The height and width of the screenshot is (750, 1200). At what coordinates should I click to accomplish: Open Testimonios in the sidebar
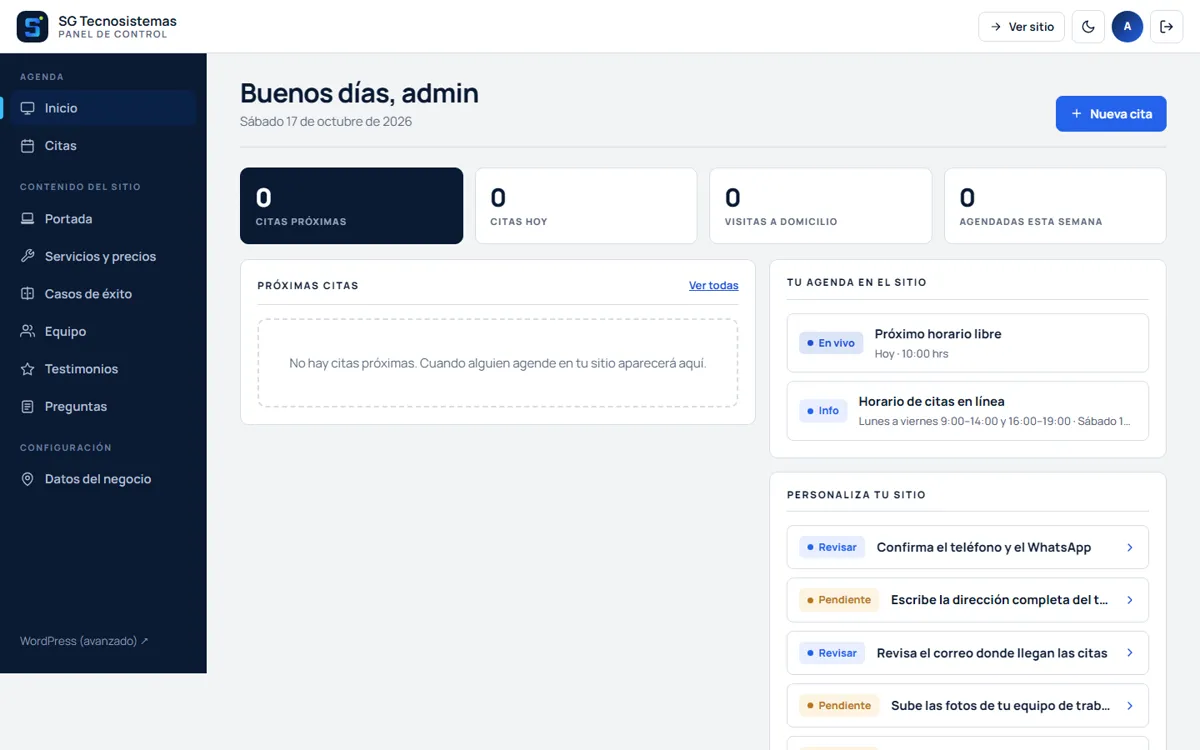103,369
